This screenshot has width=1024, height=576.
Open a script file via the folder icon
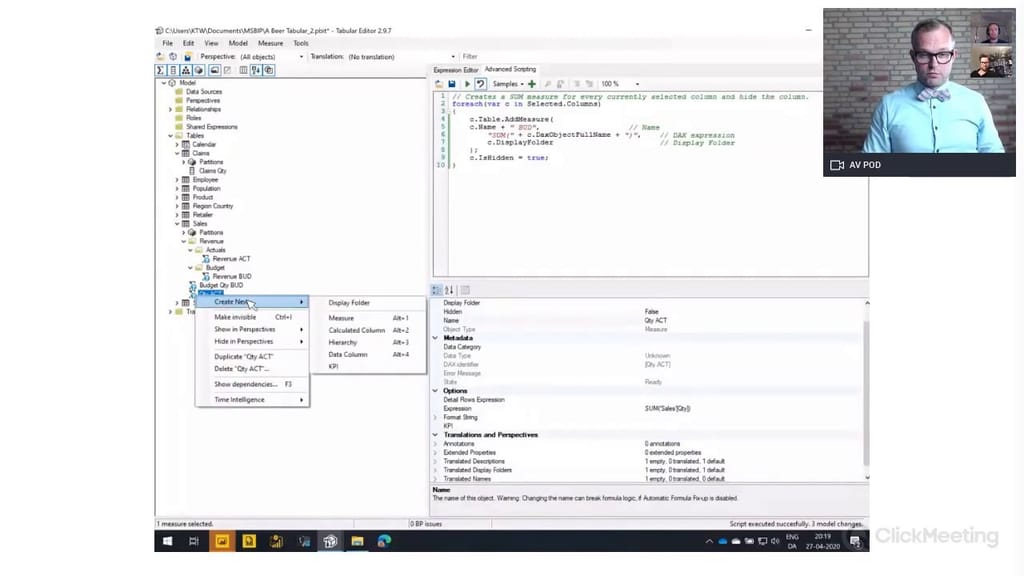pyautogui.click(x=440, y=84)
